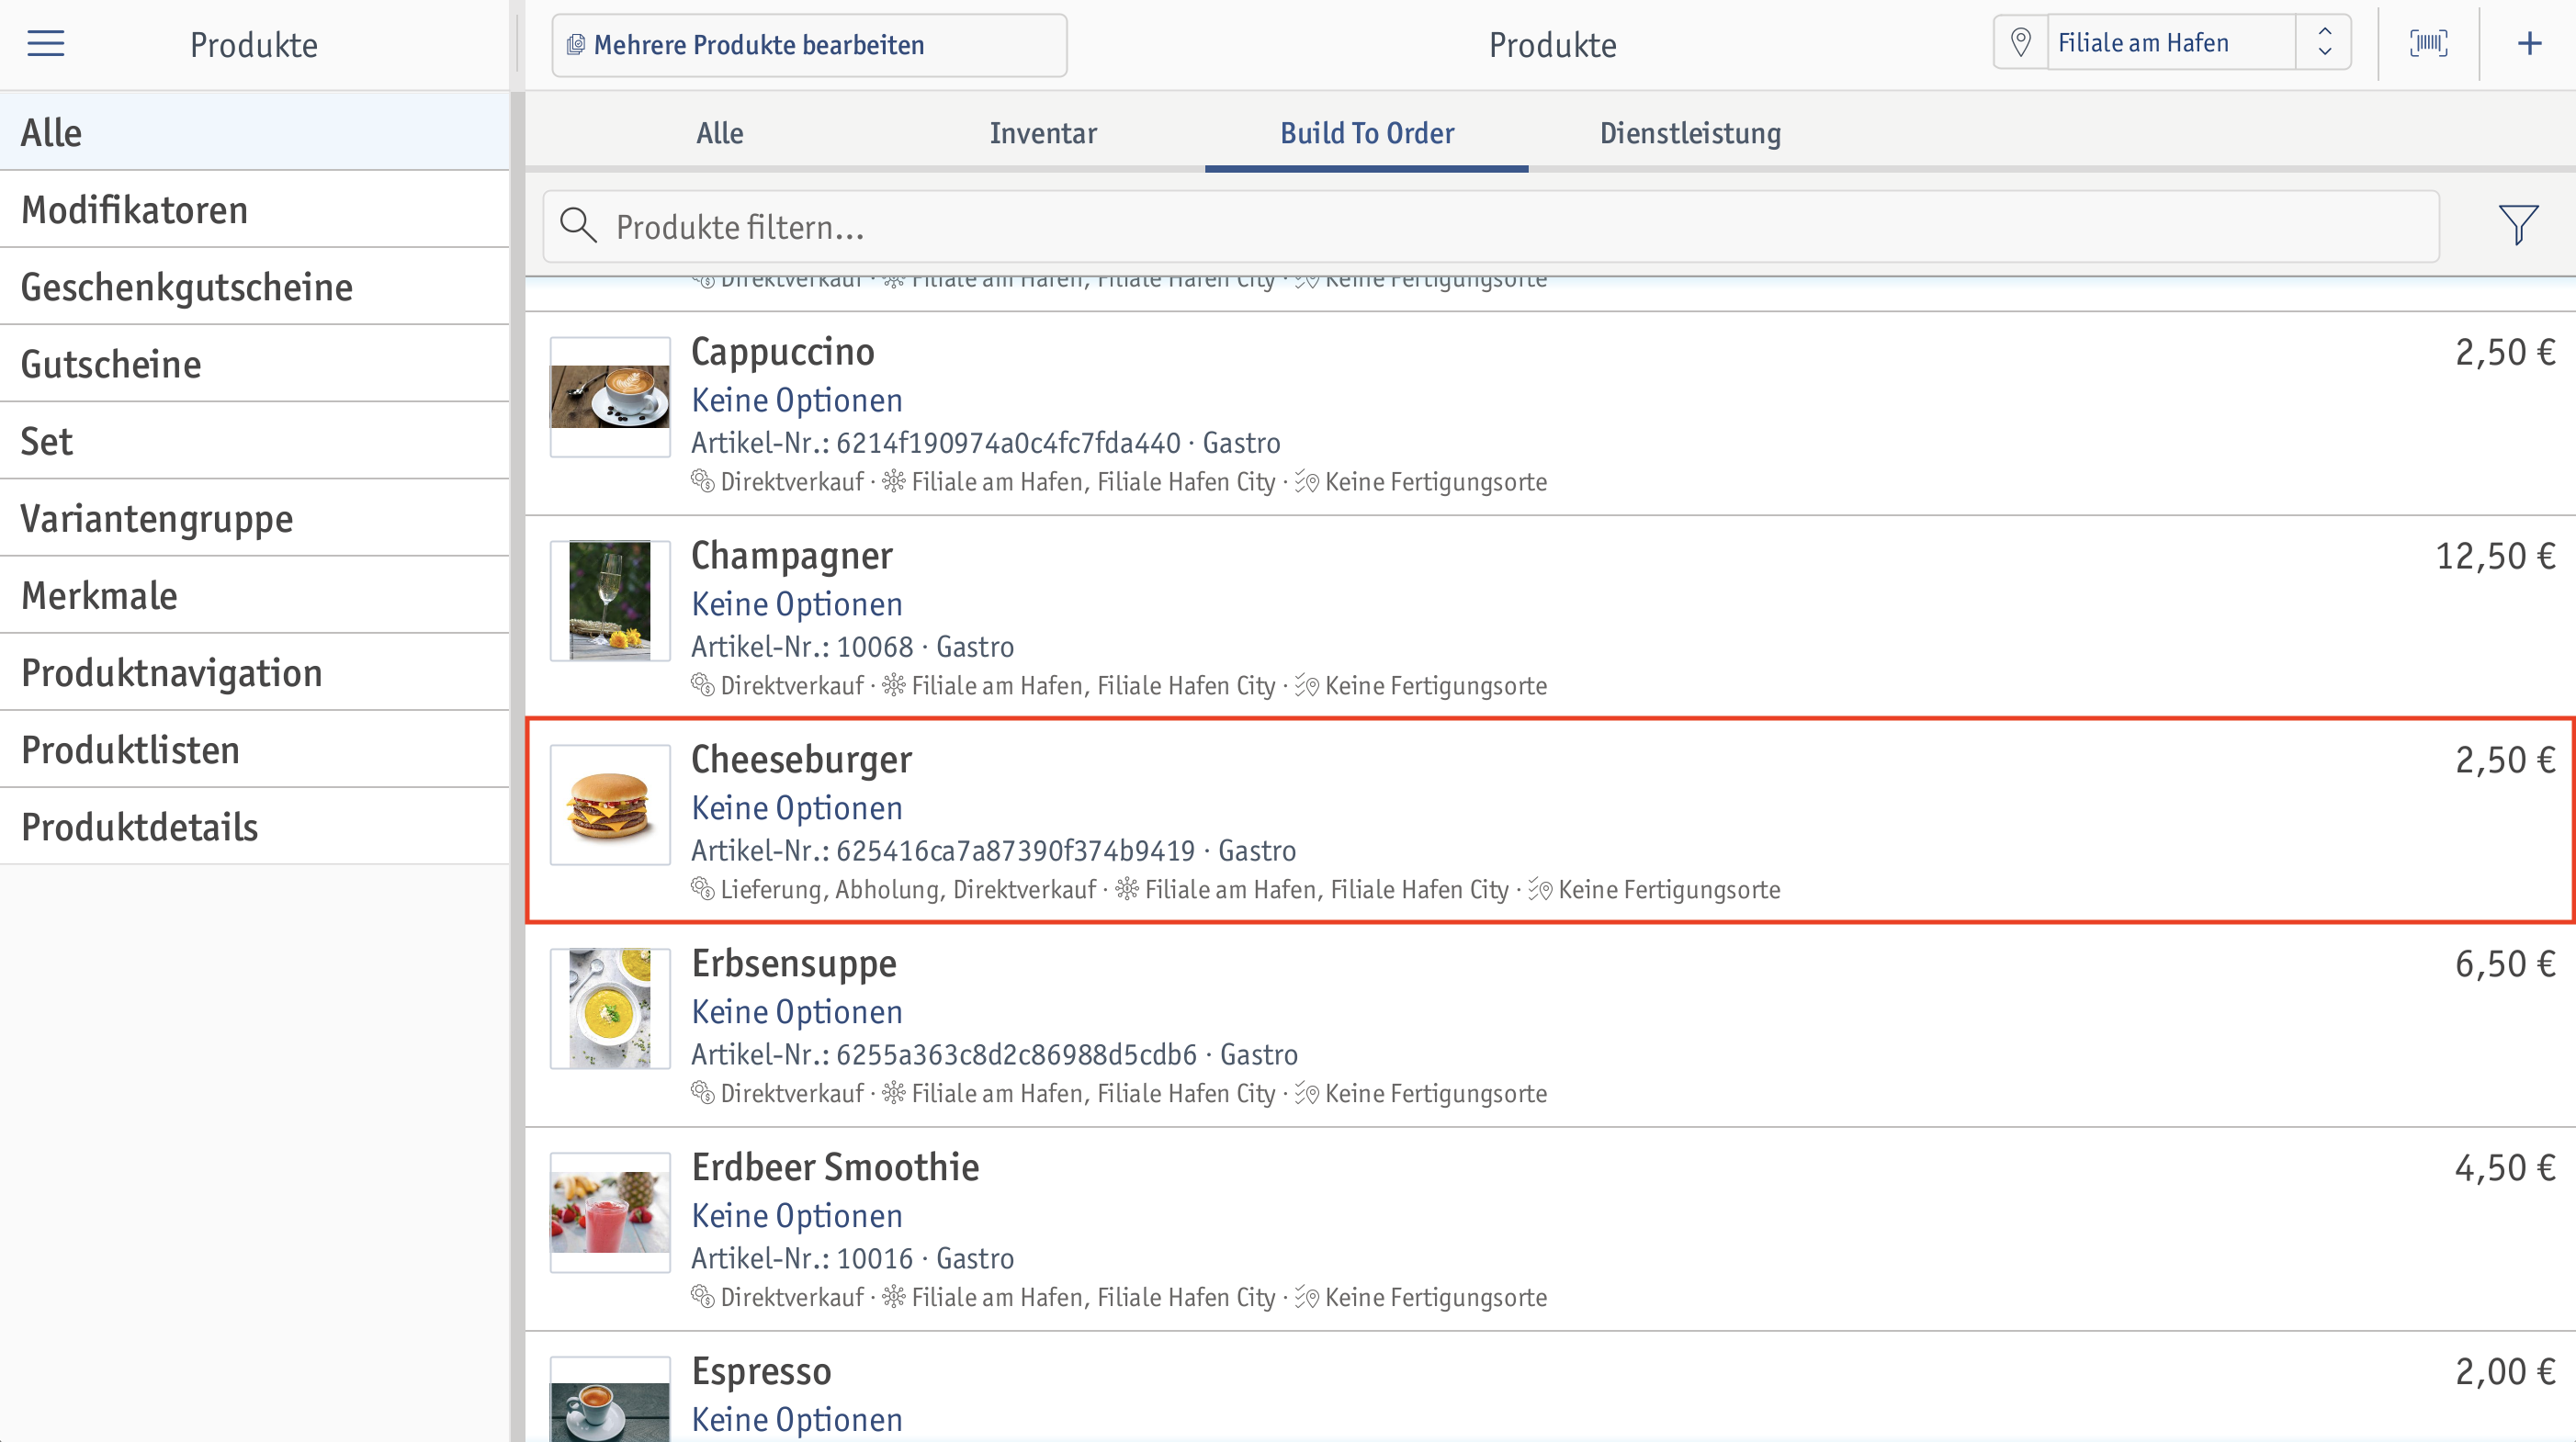
Task: Click Mehrere Produkte bearbeiten button
Action: pos(809,45)
